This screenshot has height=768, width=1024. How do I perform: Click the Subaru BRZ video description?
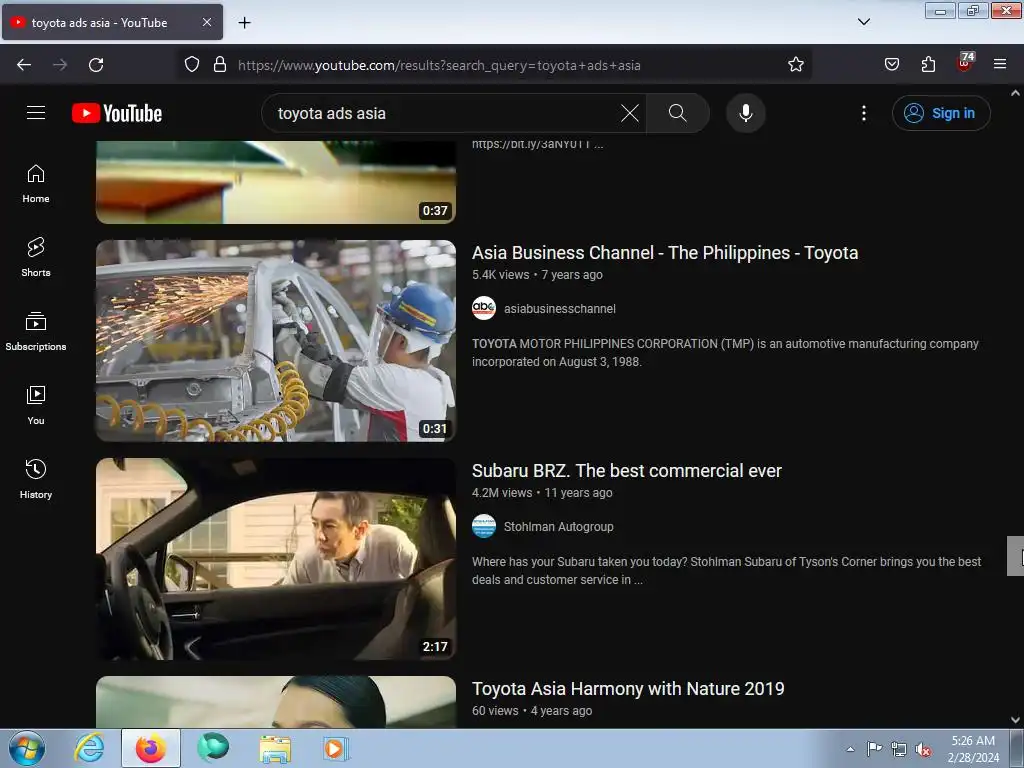point(726,571)
